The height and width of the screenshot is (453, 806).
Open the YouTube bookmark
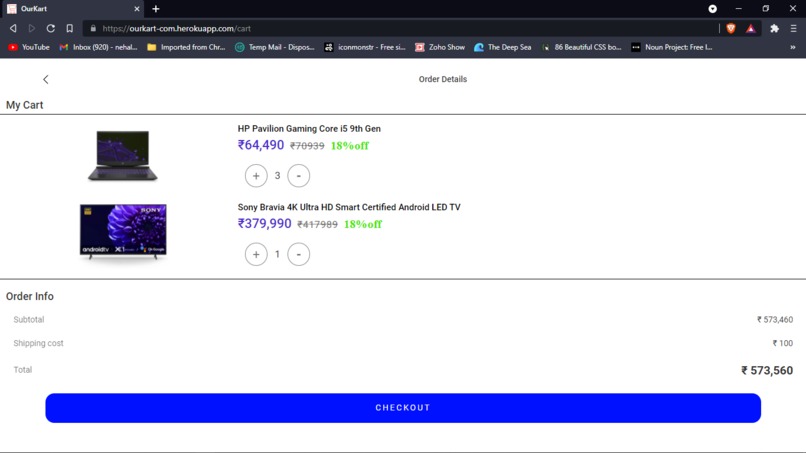[x=29, y=47]
